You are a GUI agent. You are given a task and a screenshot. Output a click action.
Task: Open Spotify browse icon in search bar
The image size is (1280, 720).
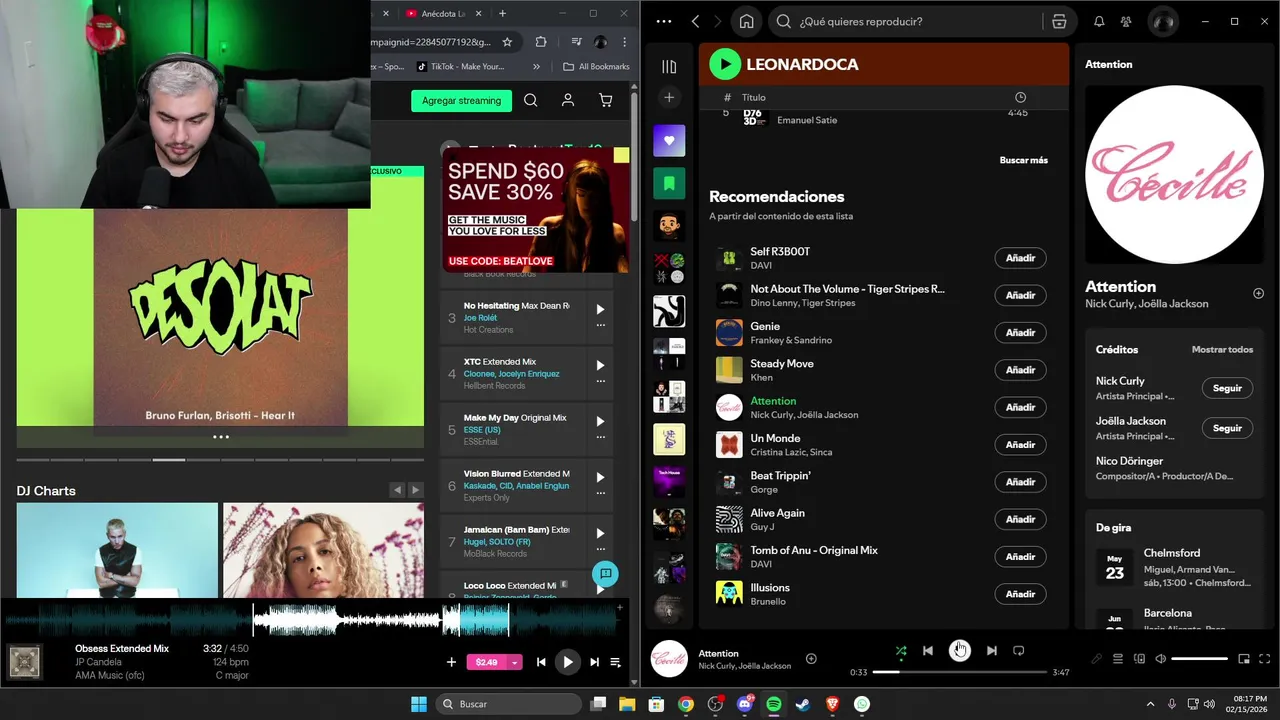click(1059, 21)
